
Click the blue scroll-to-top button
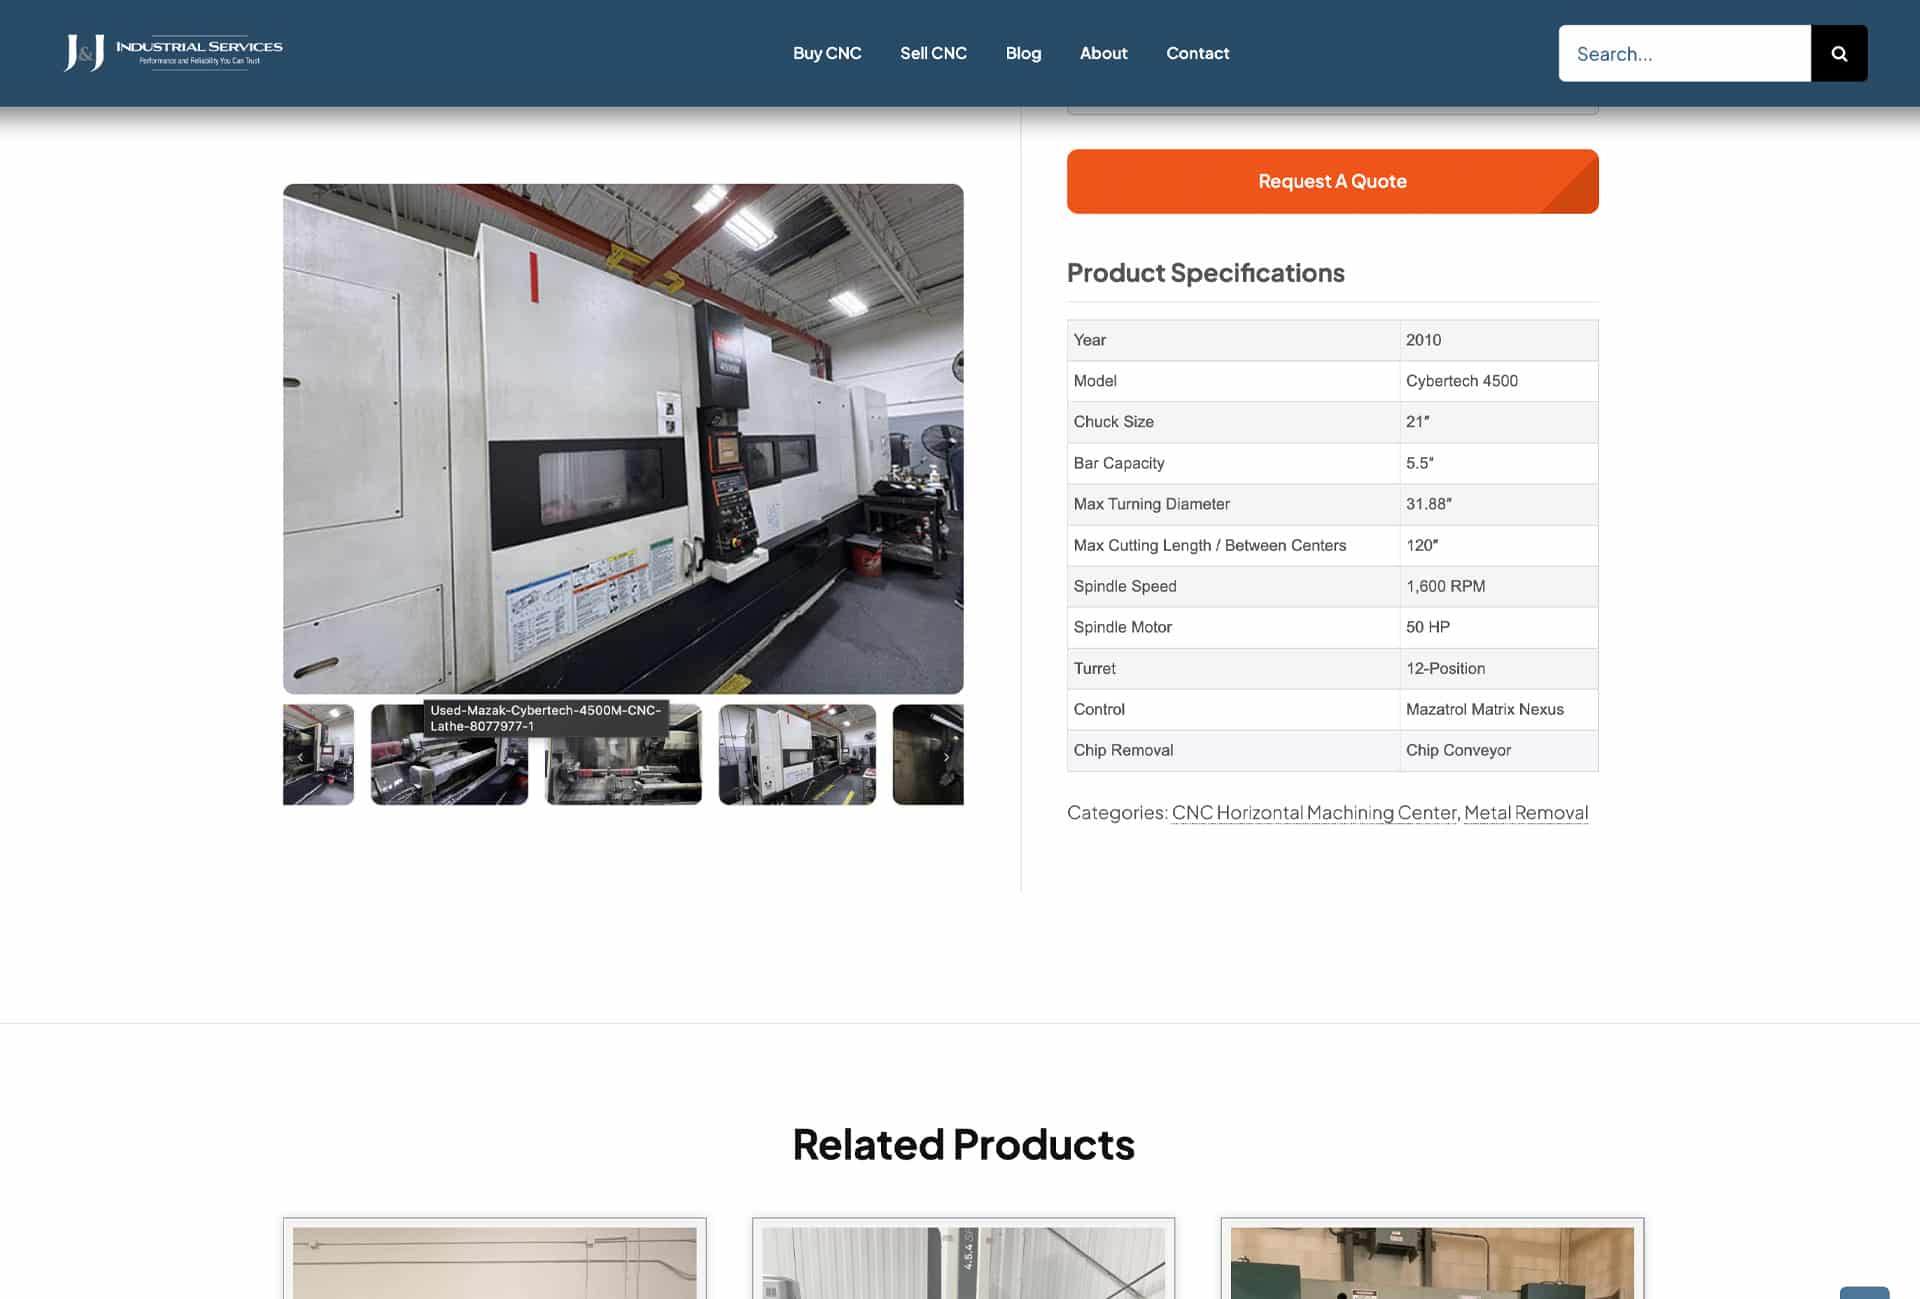(1864, 1292)
